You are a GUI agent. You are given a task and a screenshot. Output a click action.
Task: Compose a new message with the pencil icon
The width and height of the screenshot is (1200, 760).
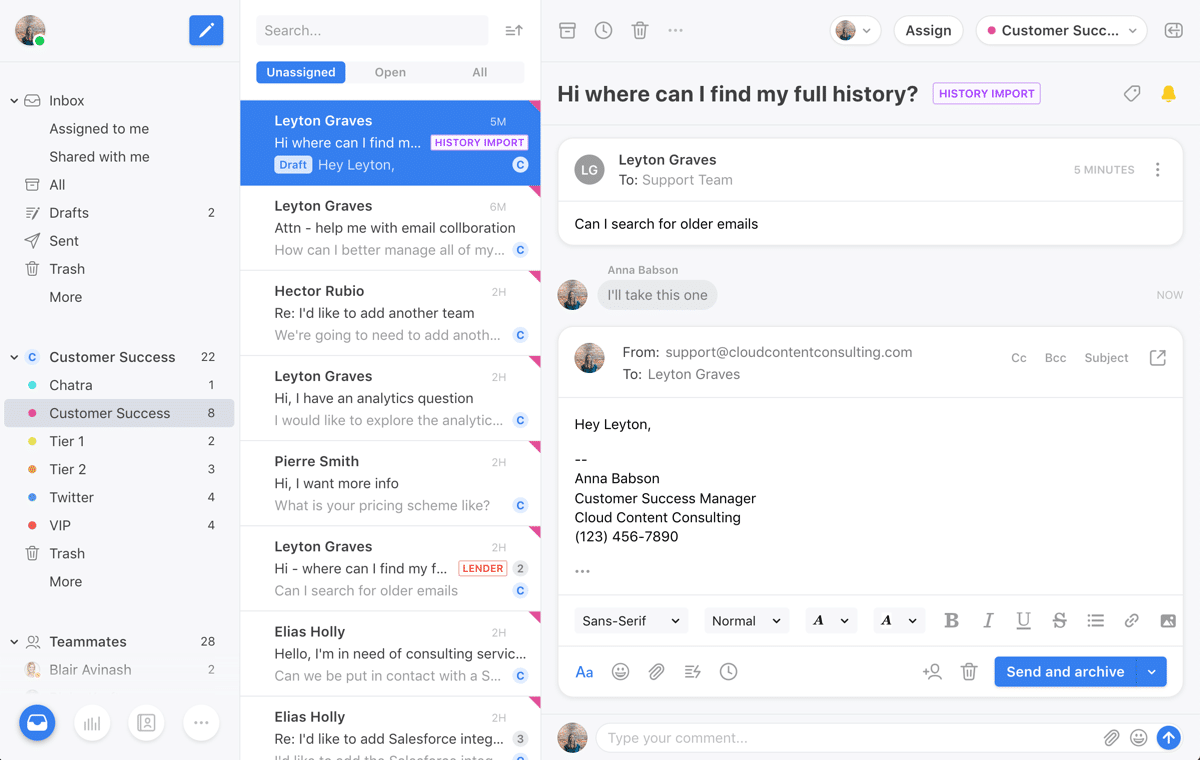tap(206, 30)
